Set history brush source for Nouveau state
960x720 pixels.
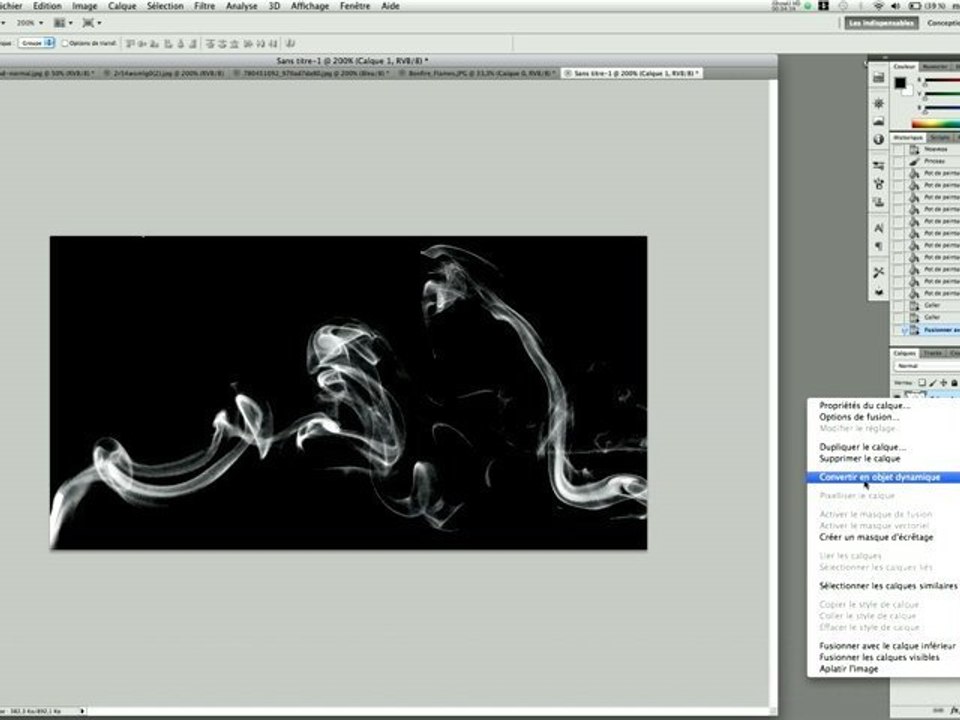point(898,149)
